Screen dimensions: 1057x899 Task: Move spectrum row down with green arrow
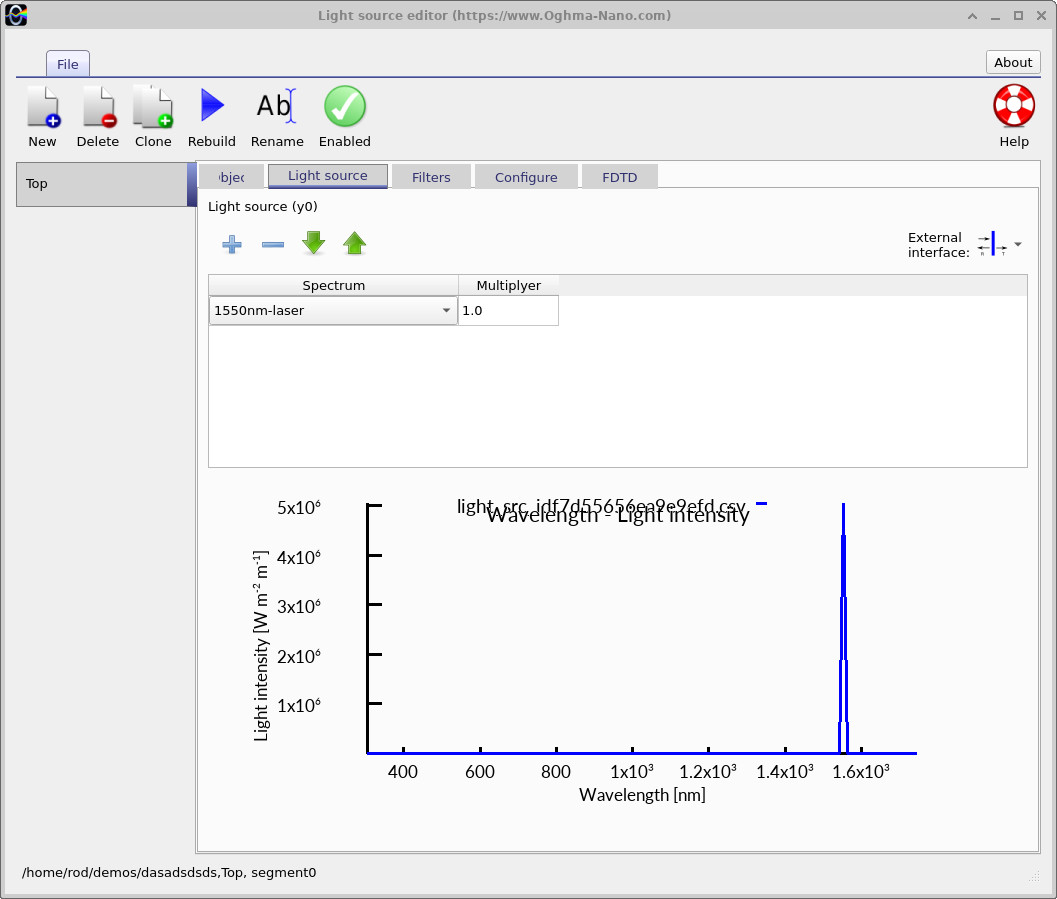click(x=313, y=243)
